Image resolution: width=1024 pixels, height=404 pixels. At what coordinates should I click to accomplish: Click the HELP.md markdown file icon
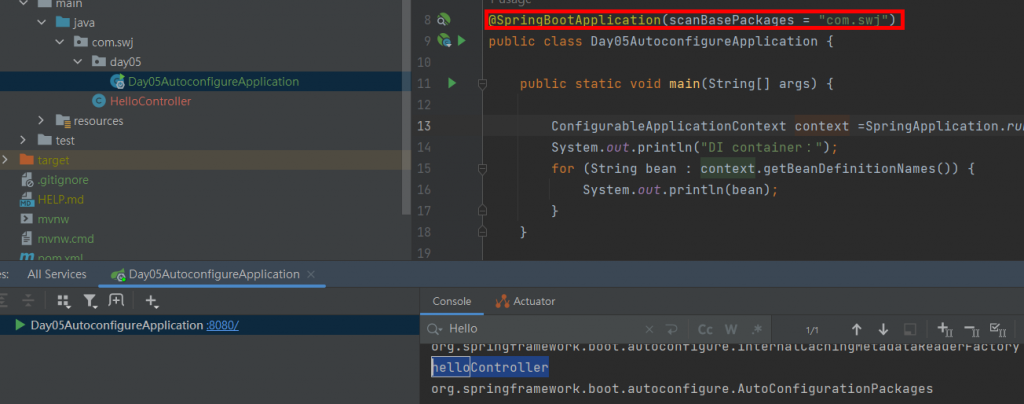[27, 199]
